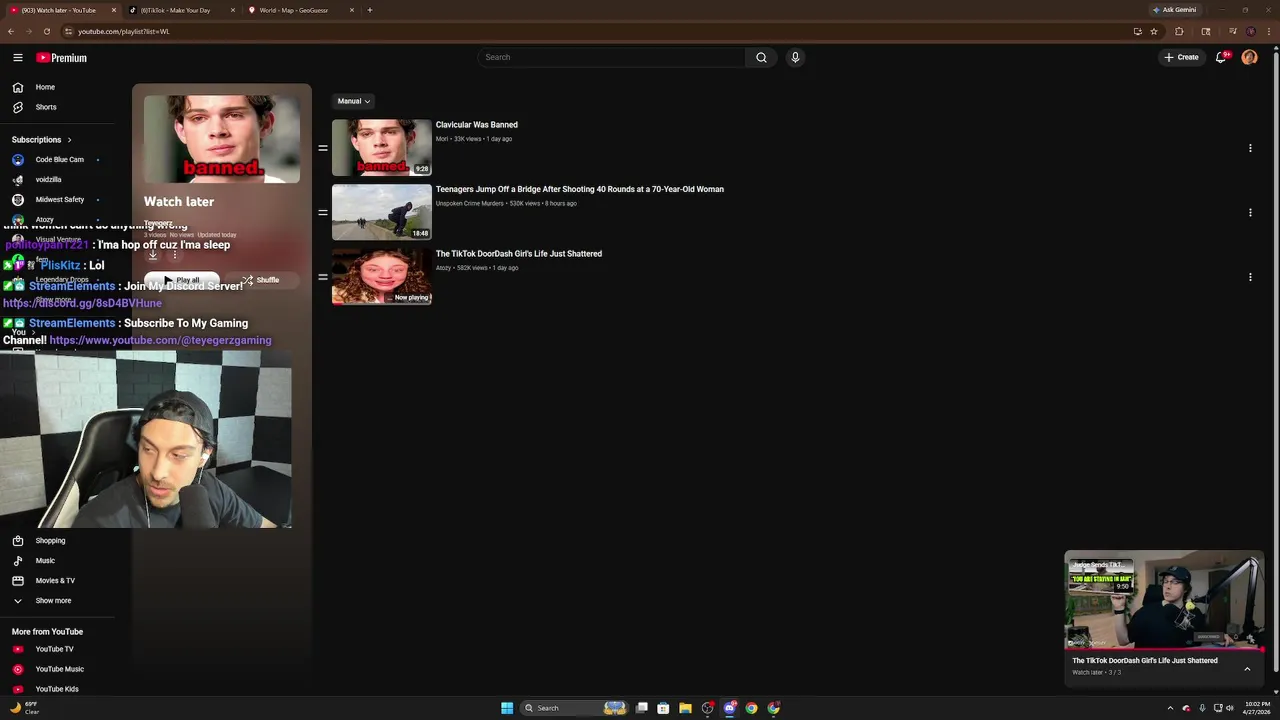Toggle Shuffle for Watch later playlist
Screen dimensions: 1280x720
pos(261,280)
